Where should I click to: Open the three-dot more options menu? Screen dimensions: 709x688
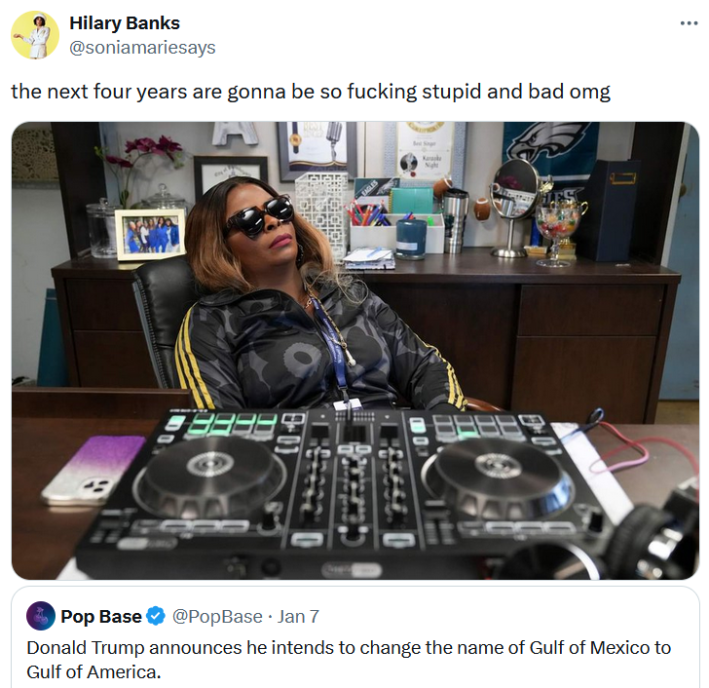click(689, 24)
